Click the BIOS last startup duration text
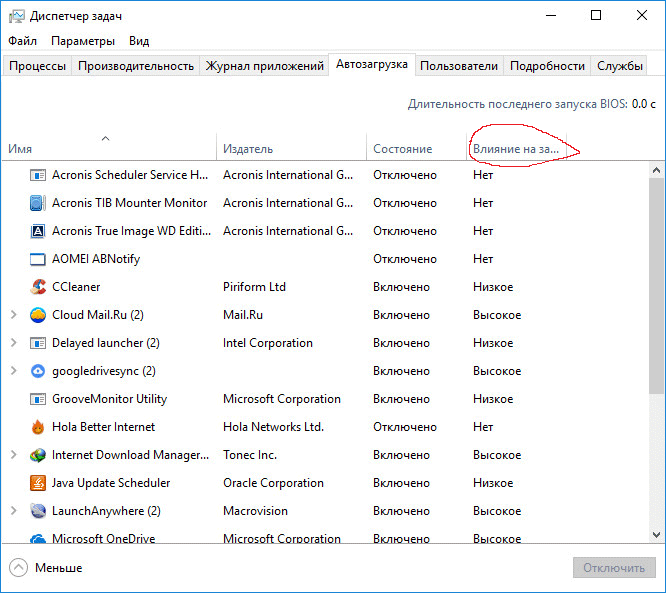Image resolution: width=666 pixels, height=593 pixels. point(532,104)
